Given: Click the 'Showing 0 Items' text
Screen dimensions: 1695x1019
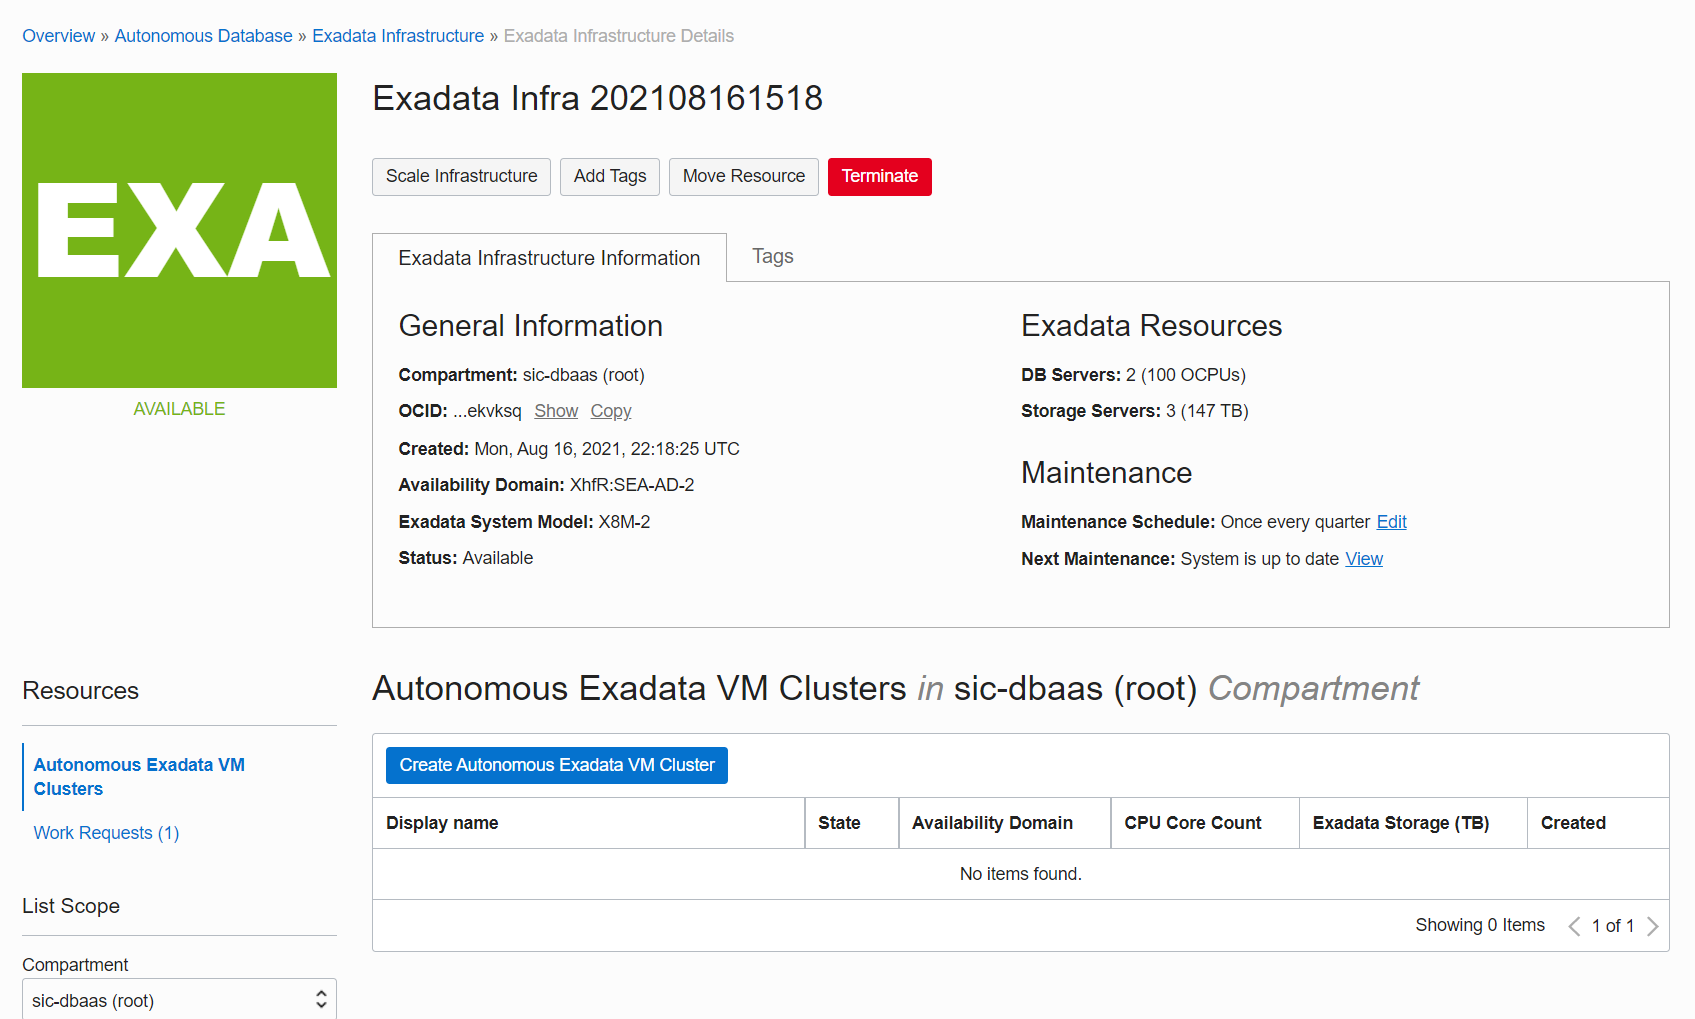Looking at the screenshot, I should click(1480, 925).
